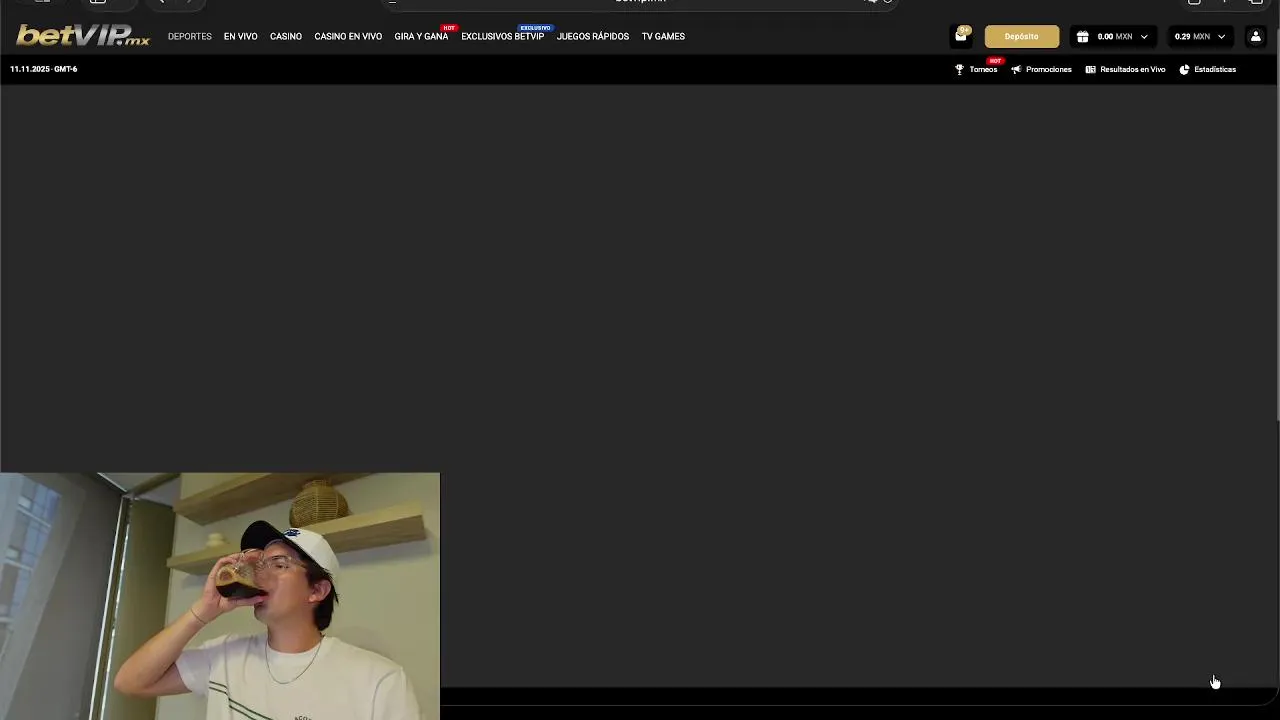The height and width of the screenshot is (720, 1280).
Task: Click the scoreboard icon beside Resultados en Vivo
Action: pos(1090,69)
